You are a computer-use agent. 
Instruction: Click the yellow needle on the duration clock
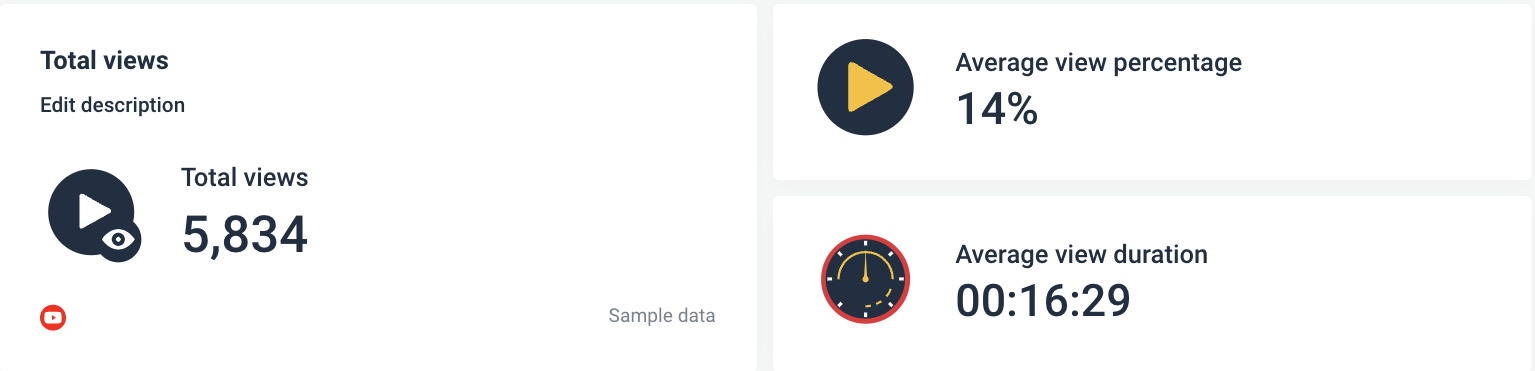[866, 269]
